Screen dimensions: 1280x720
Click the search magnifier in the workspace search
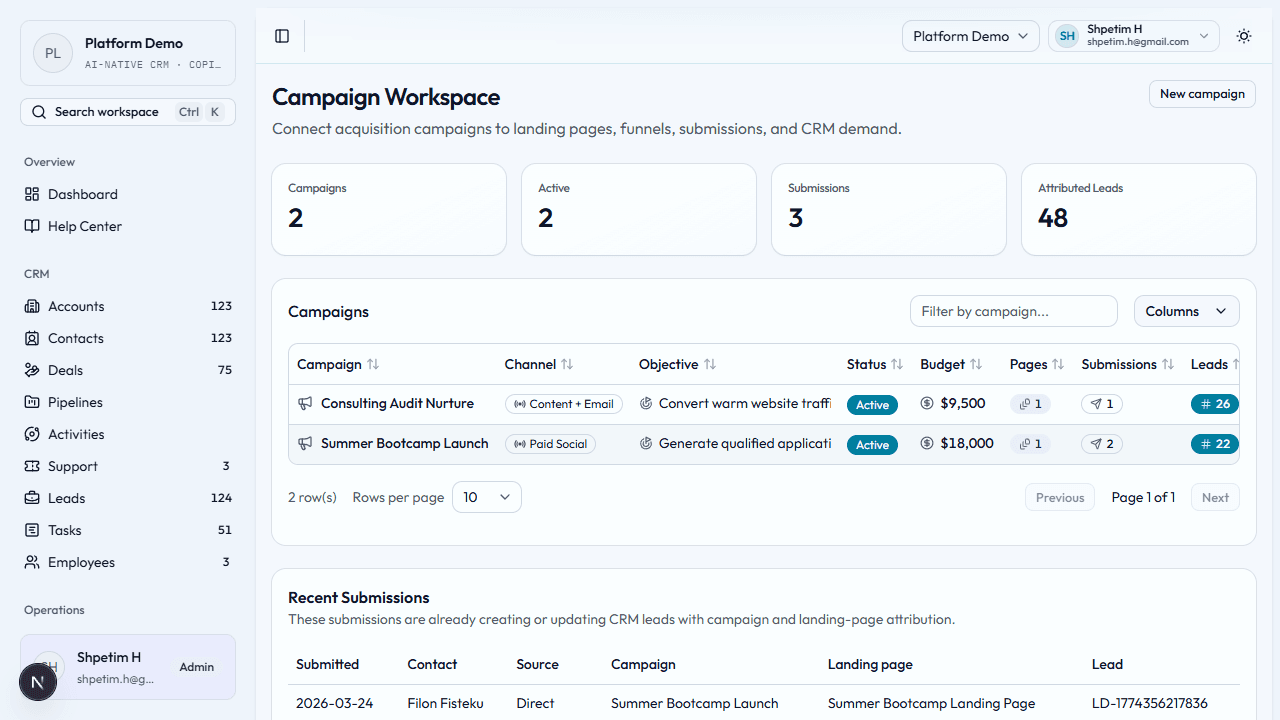tap(38, 111)
